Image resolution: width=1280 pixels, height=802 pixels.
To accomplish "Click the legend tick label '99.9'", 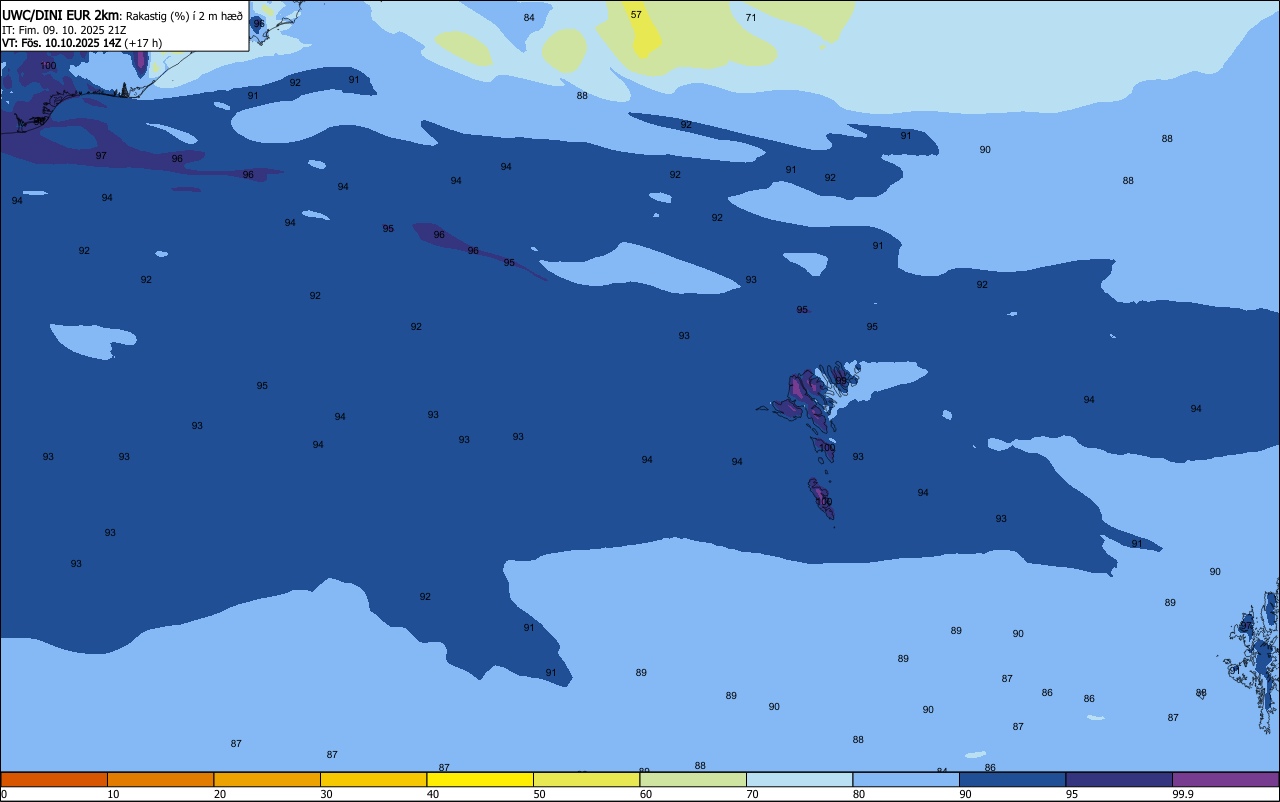I will click(x=1183, y=794).
